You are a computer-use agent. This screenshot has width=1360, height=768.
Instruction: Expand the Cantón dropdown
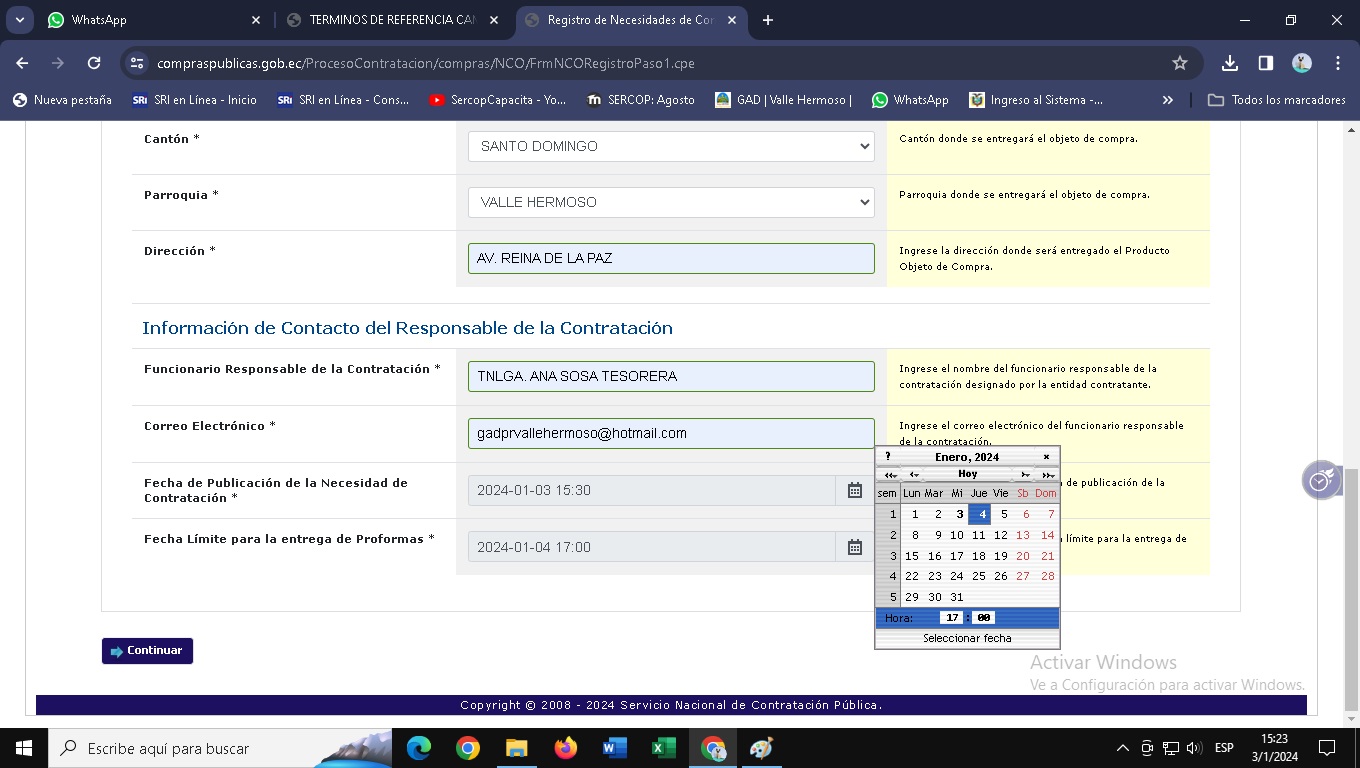point(671,146)
